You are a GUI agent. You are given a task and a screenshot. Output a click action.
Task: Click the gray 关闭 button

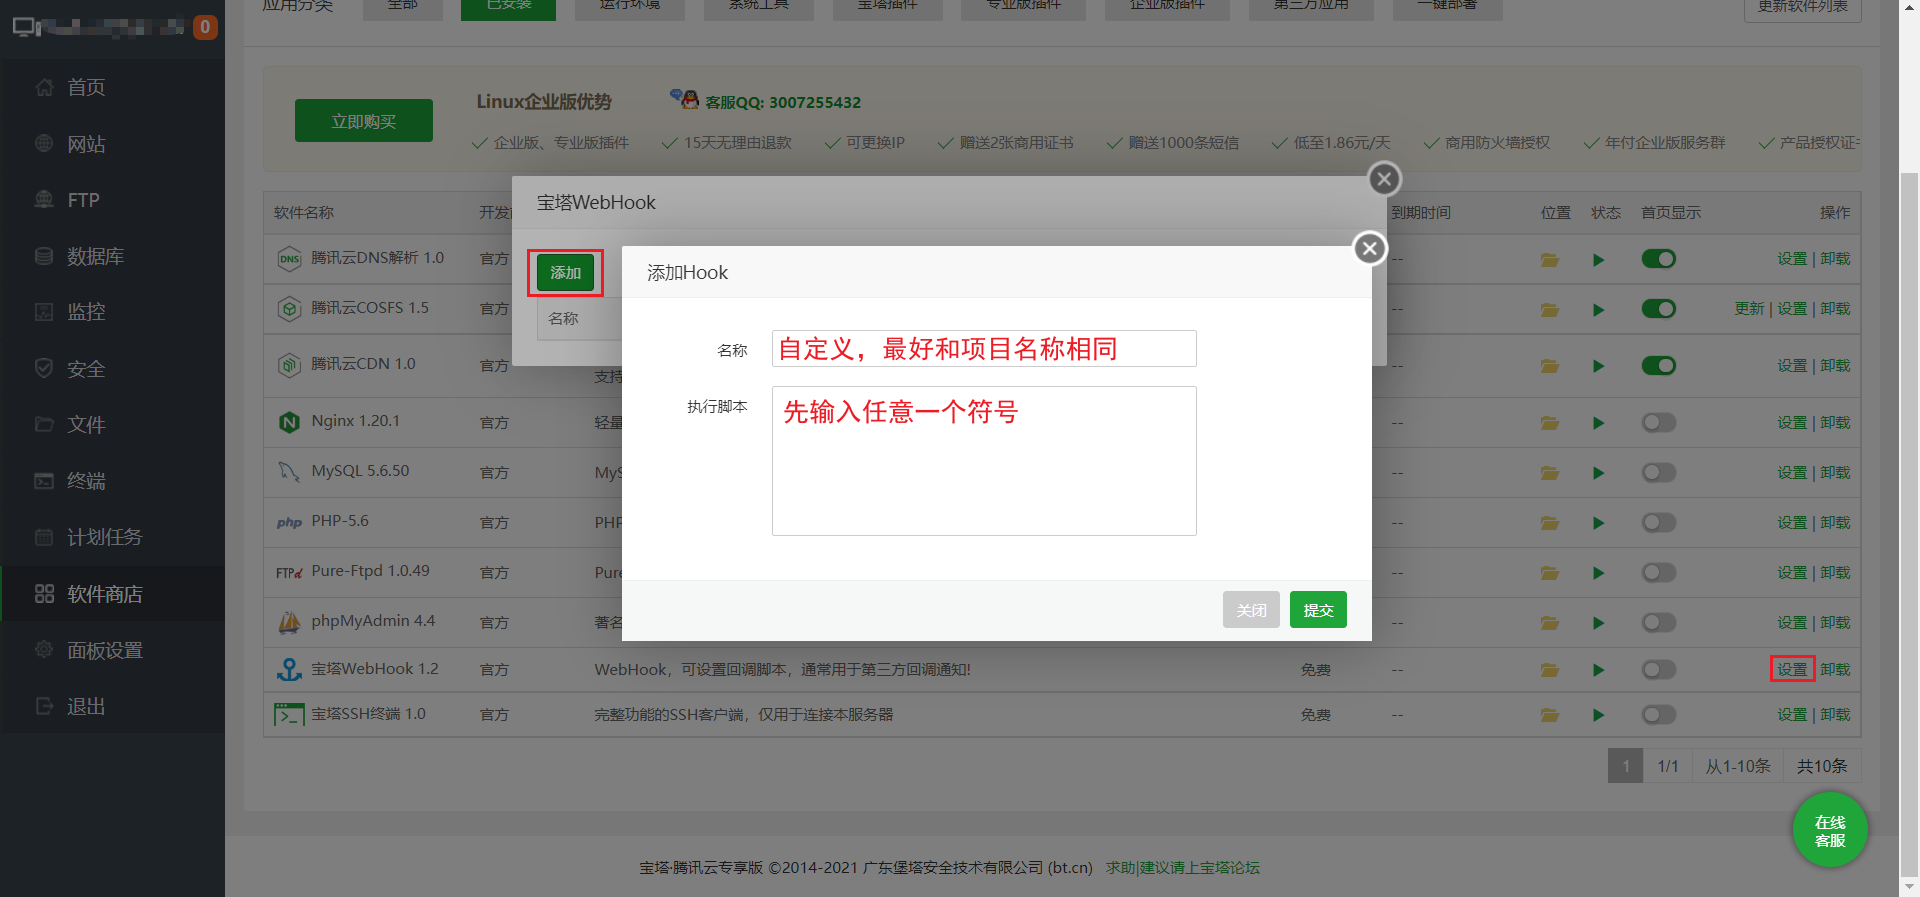point(1251,610)
